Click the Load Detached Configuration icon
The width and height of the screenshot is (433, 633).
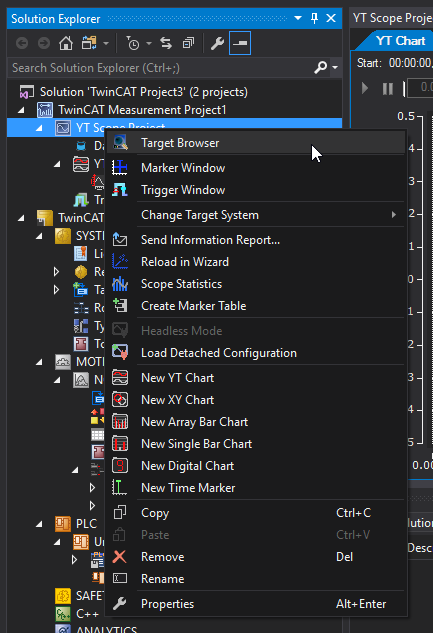[120, 352]
